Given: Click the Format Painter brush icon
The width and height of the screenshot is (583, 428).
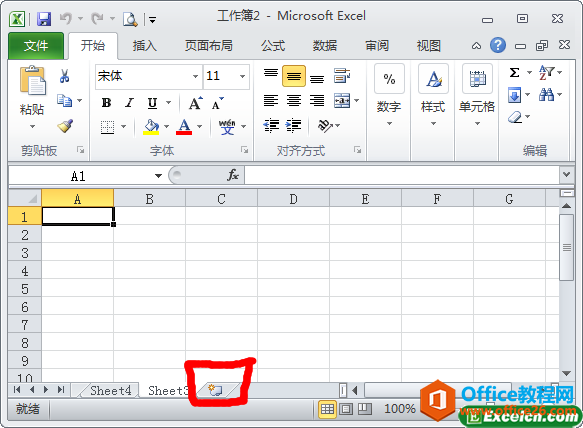Looking at the screenshot, I should (65, 126).
